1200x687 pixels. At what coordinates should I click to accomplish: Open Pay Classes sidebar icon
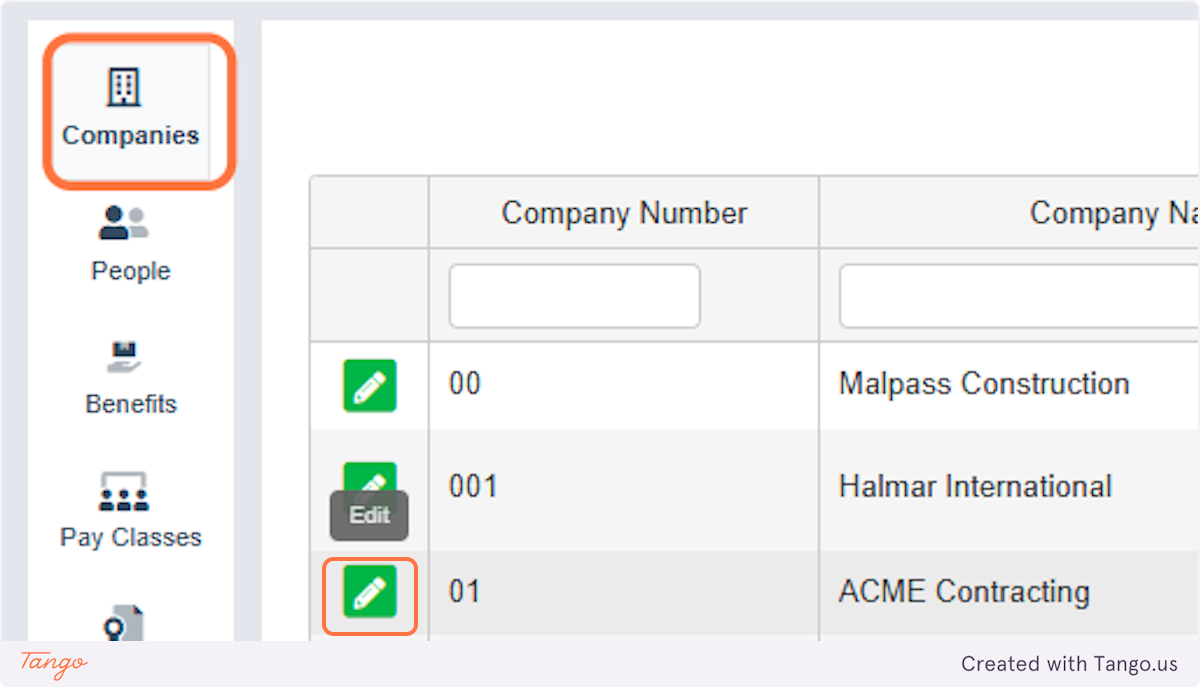point(124,491)
